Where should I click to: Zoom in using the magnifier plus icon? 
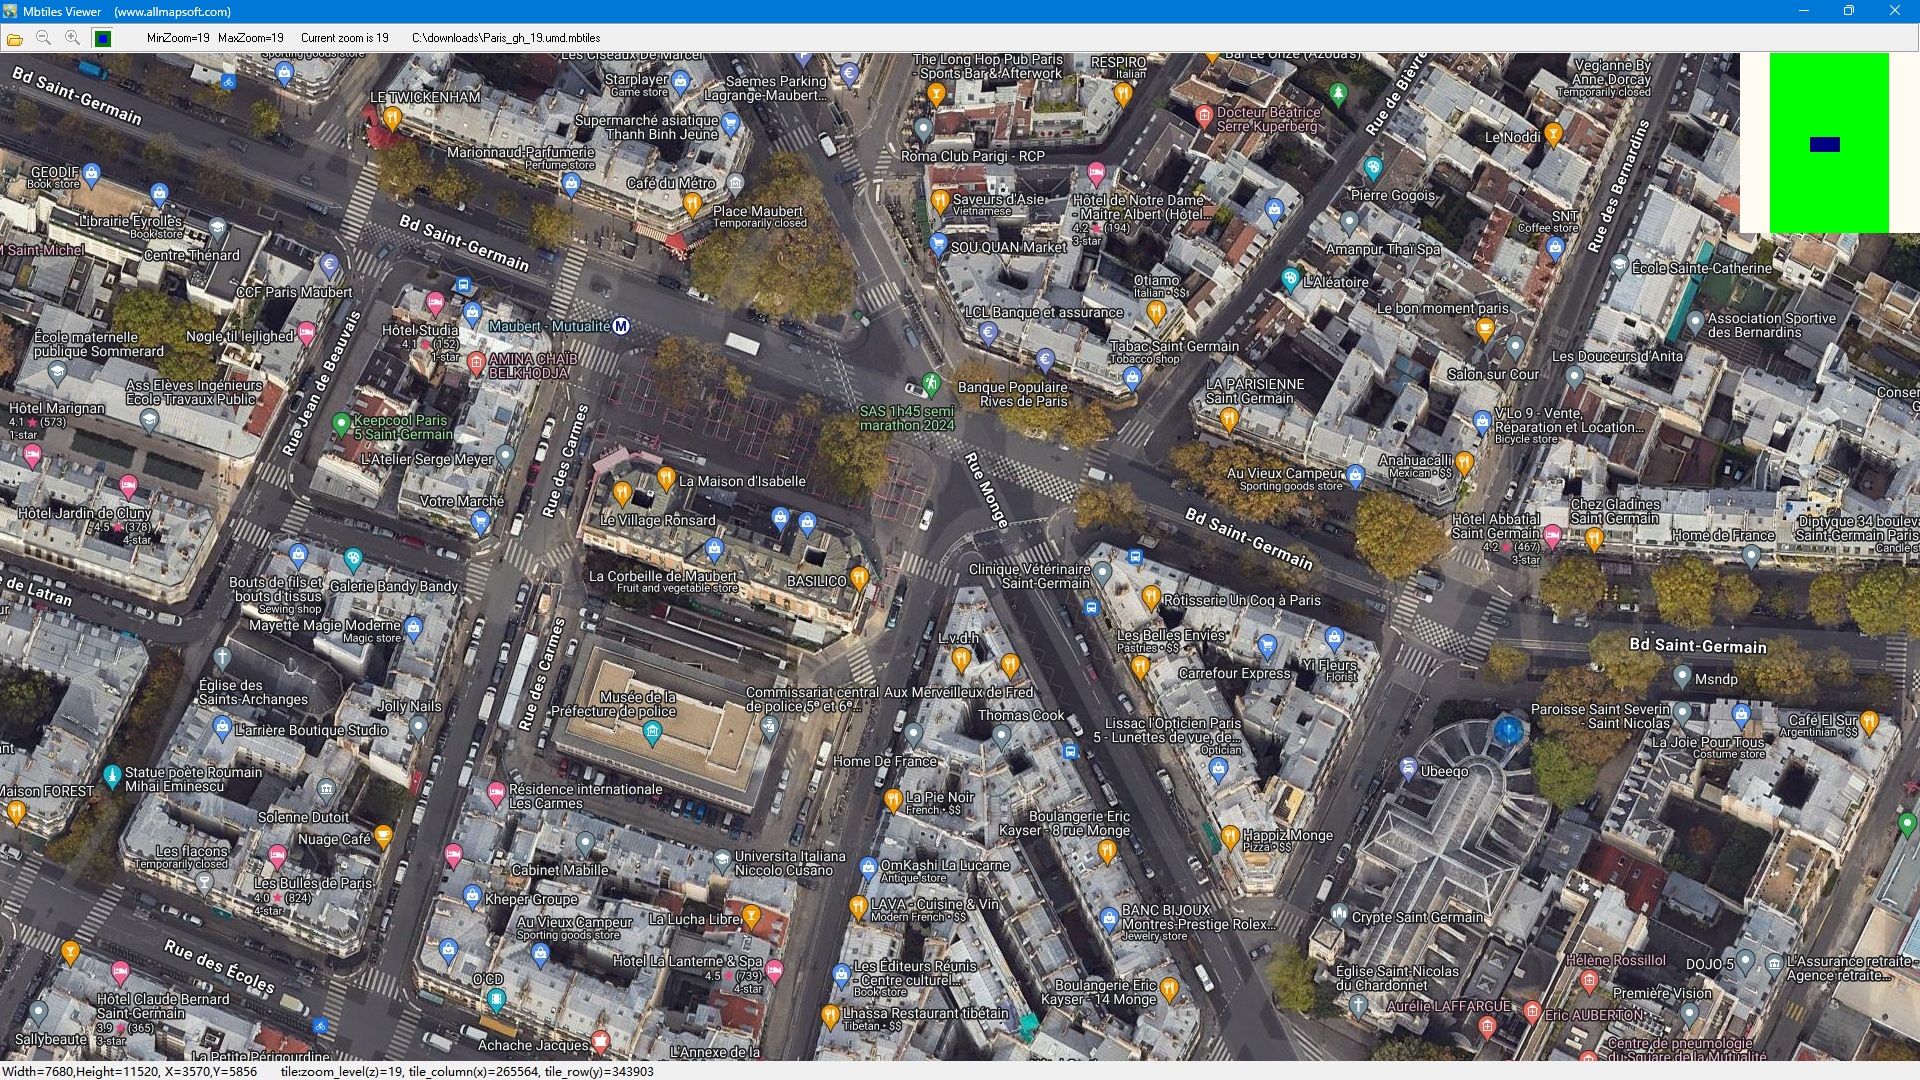click(72, 38)
